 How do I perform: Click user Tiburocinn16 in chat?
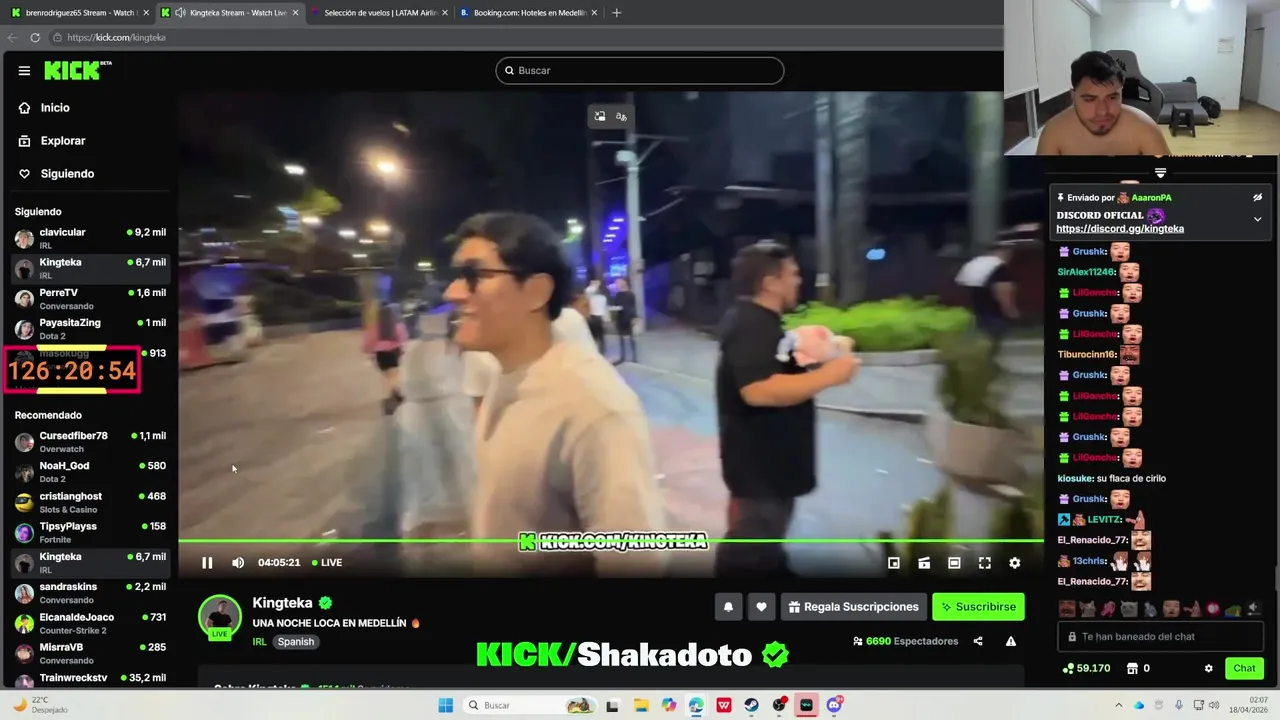[x=1086, y=354]
